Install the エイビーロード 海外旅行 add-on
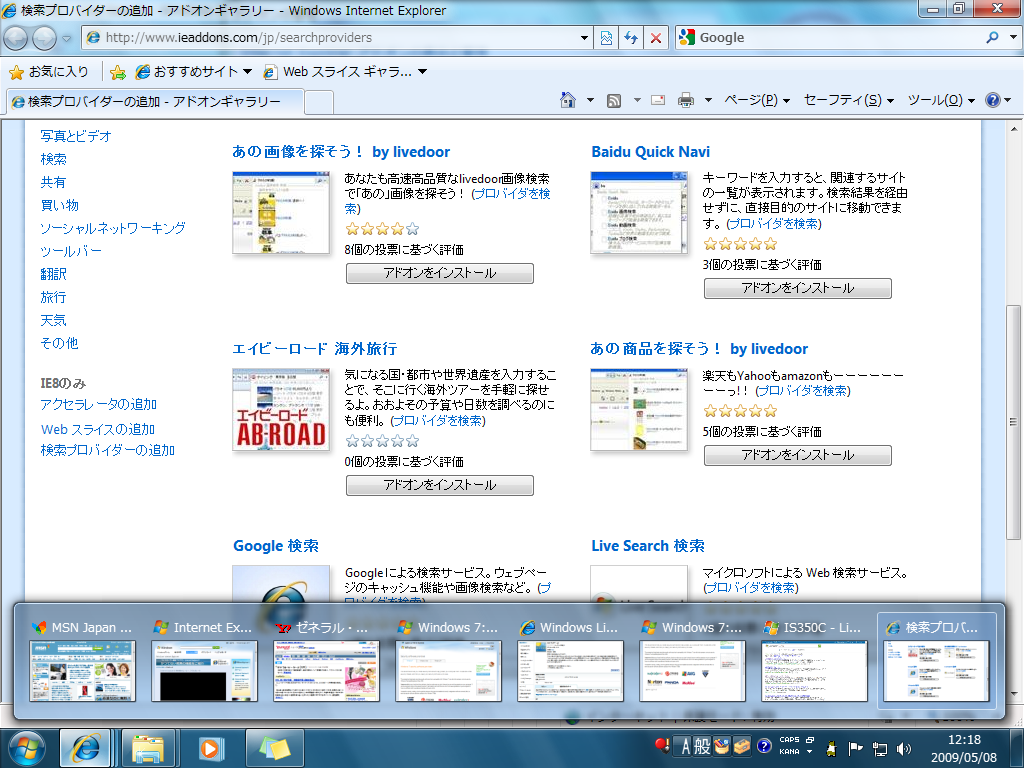The width and height of the screenshot is (1024, 768). point(440,485)
